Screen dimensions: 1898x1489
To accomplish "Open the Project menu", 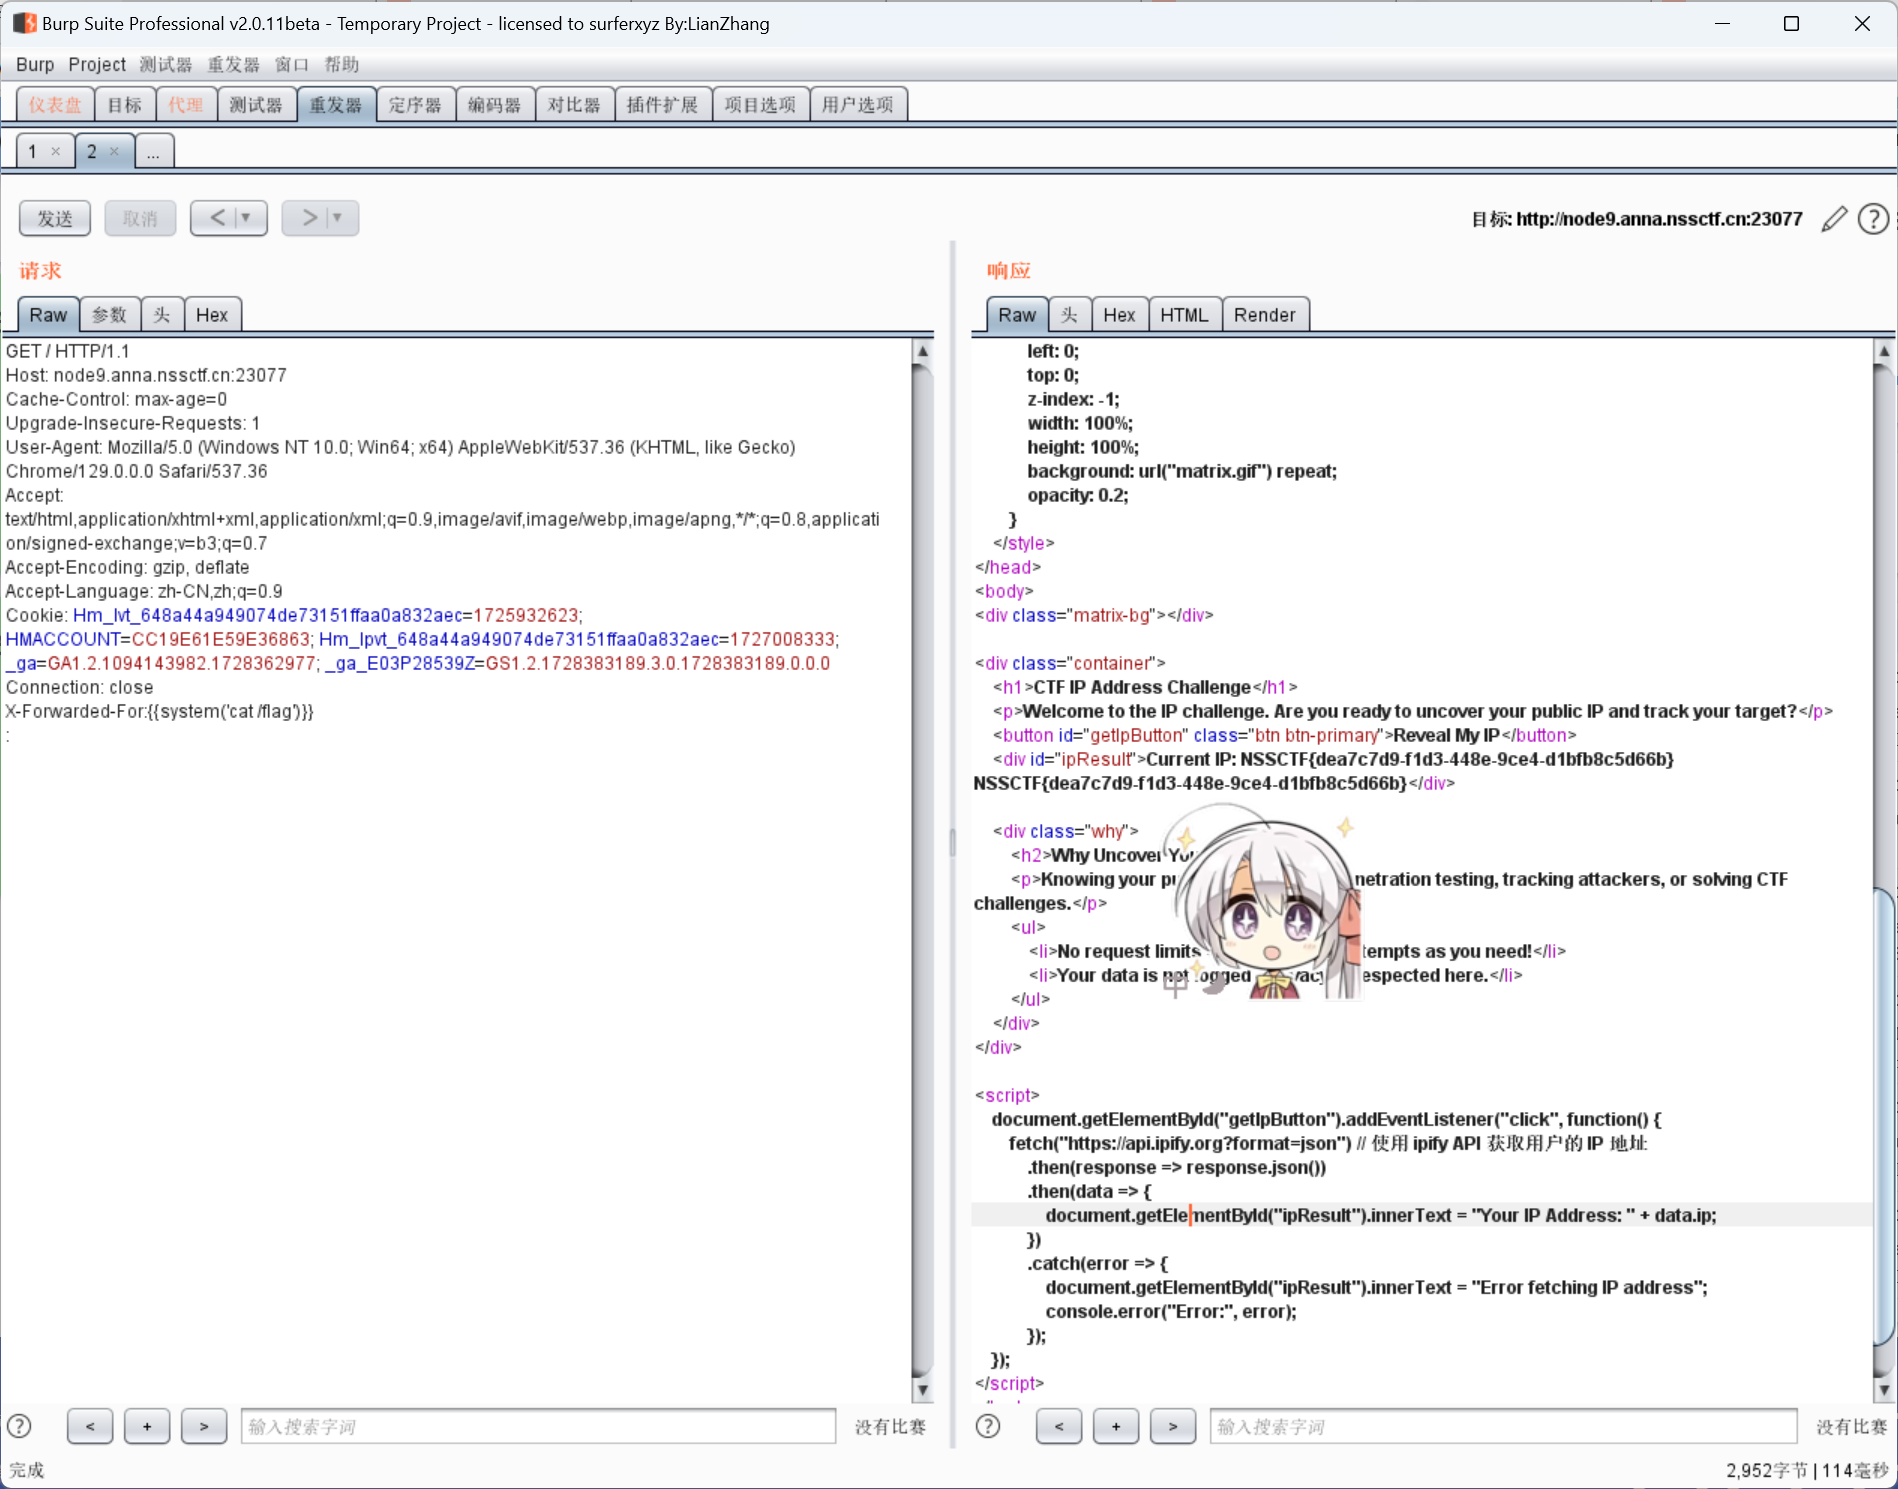I will point(97,64).
